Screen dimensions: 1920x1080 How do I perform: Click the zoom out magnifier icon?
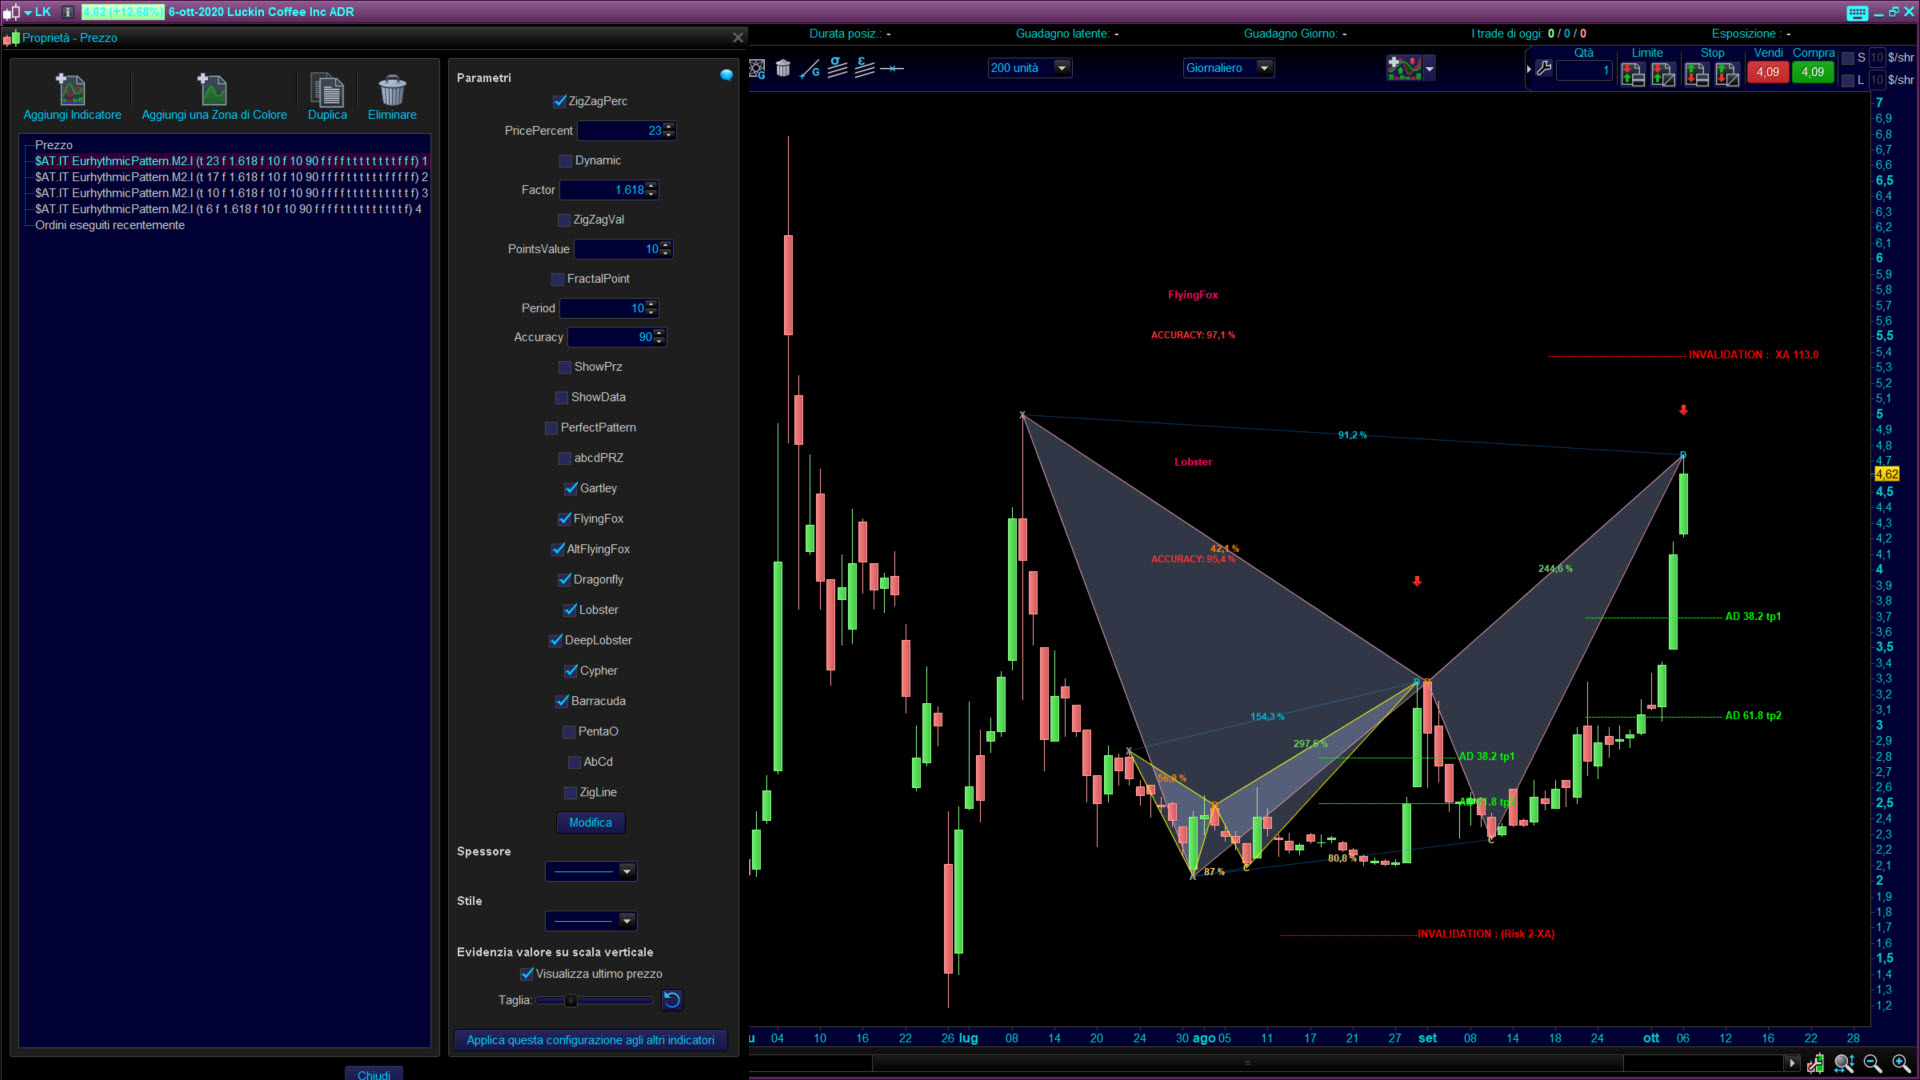point(1872,1063)
